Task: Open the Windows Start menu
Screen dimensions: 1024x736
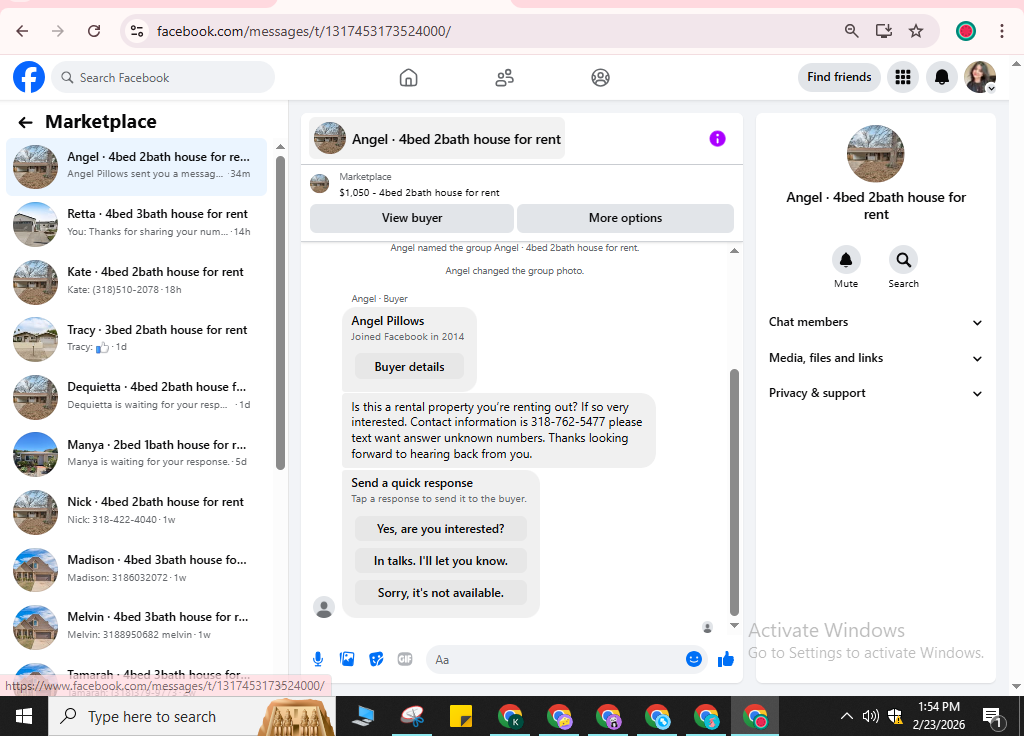Action: (24, 716)
